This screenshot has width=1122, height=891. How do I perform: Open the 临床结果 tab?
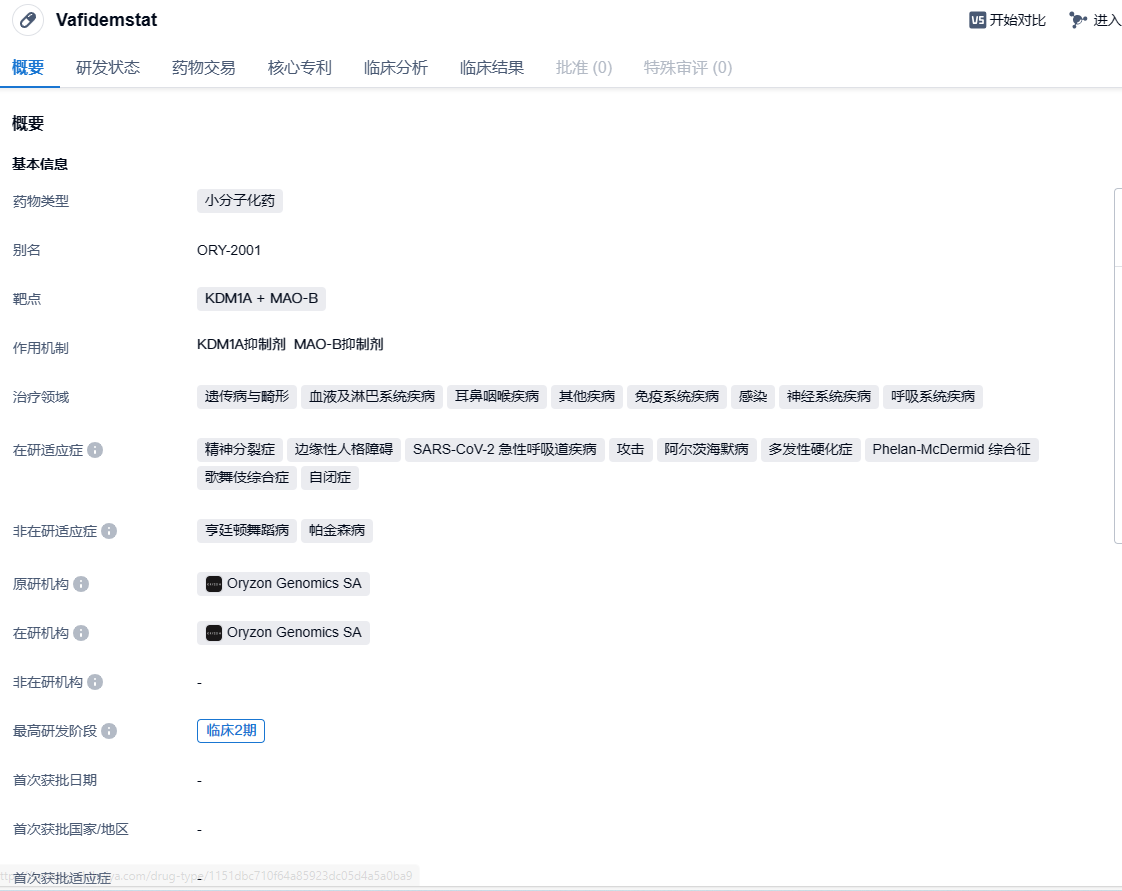pos(492,68)
